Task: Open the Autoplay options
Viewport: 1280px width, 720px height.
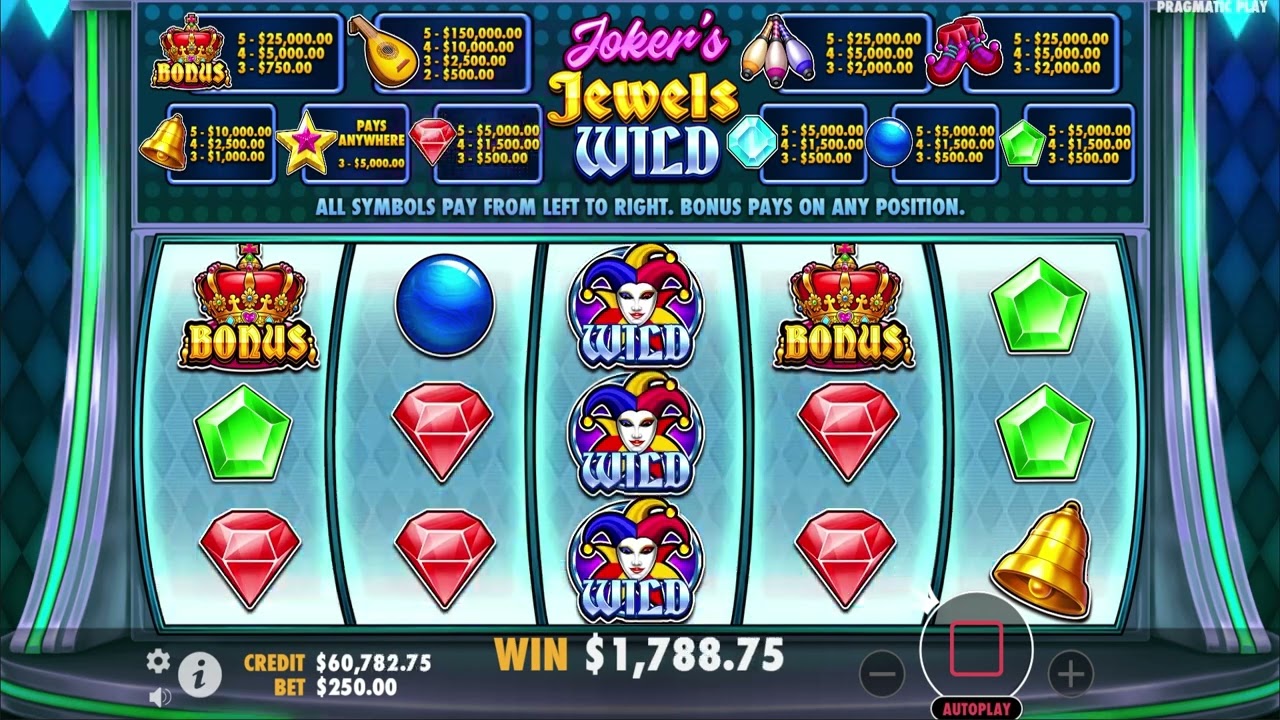Action: [x=976, y=709]
